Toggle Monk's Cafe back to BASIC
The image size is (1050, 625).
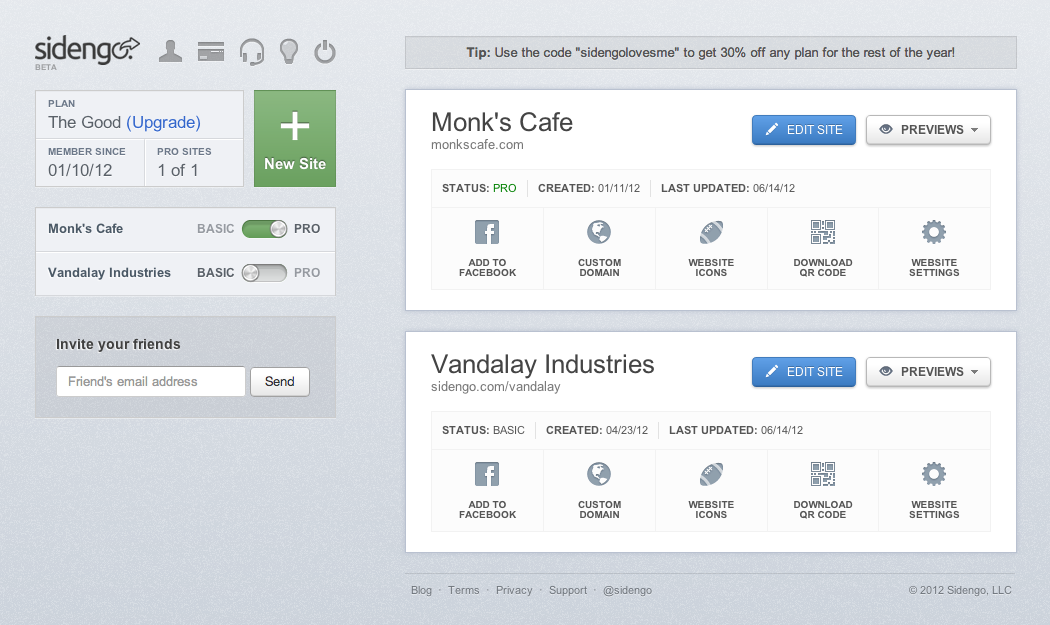263,228
